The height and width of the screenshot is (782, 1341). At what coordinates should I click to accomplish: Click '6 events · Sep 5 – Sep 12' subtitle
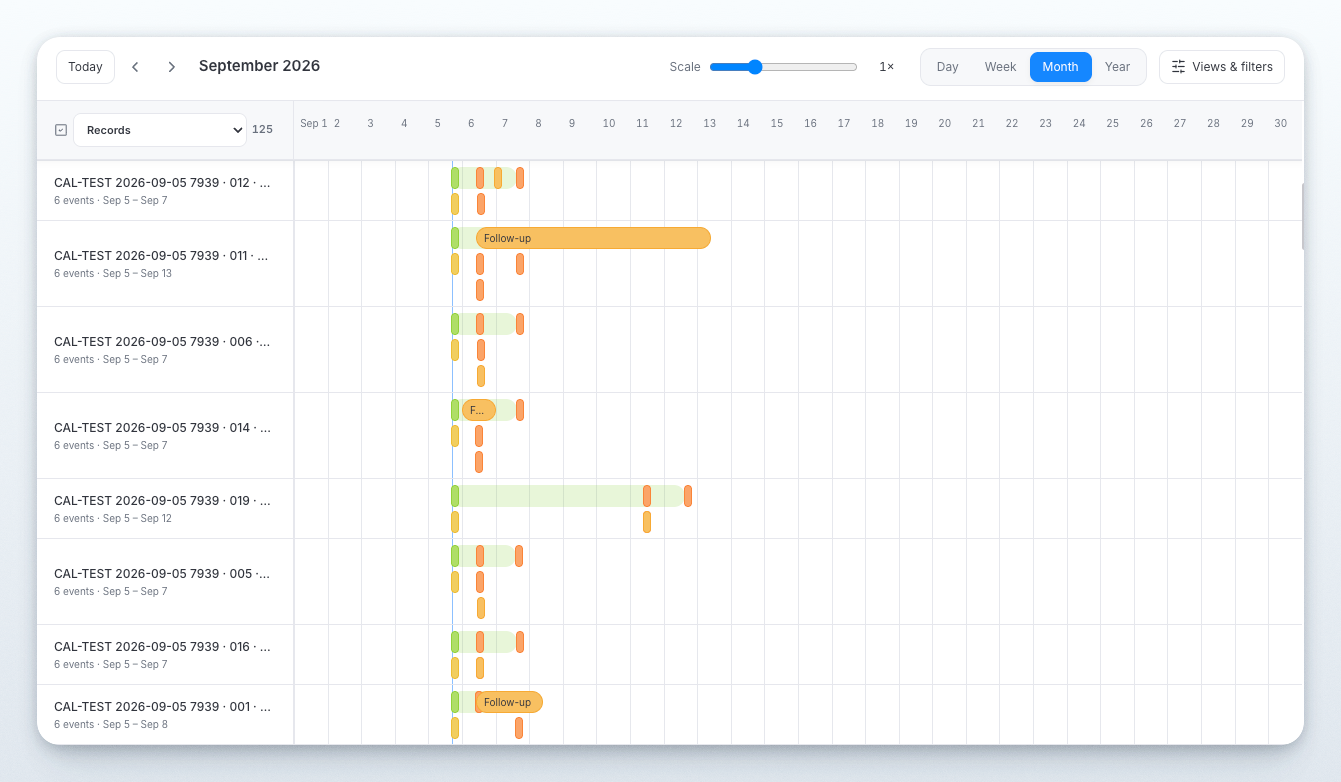(x=113, y=518)
